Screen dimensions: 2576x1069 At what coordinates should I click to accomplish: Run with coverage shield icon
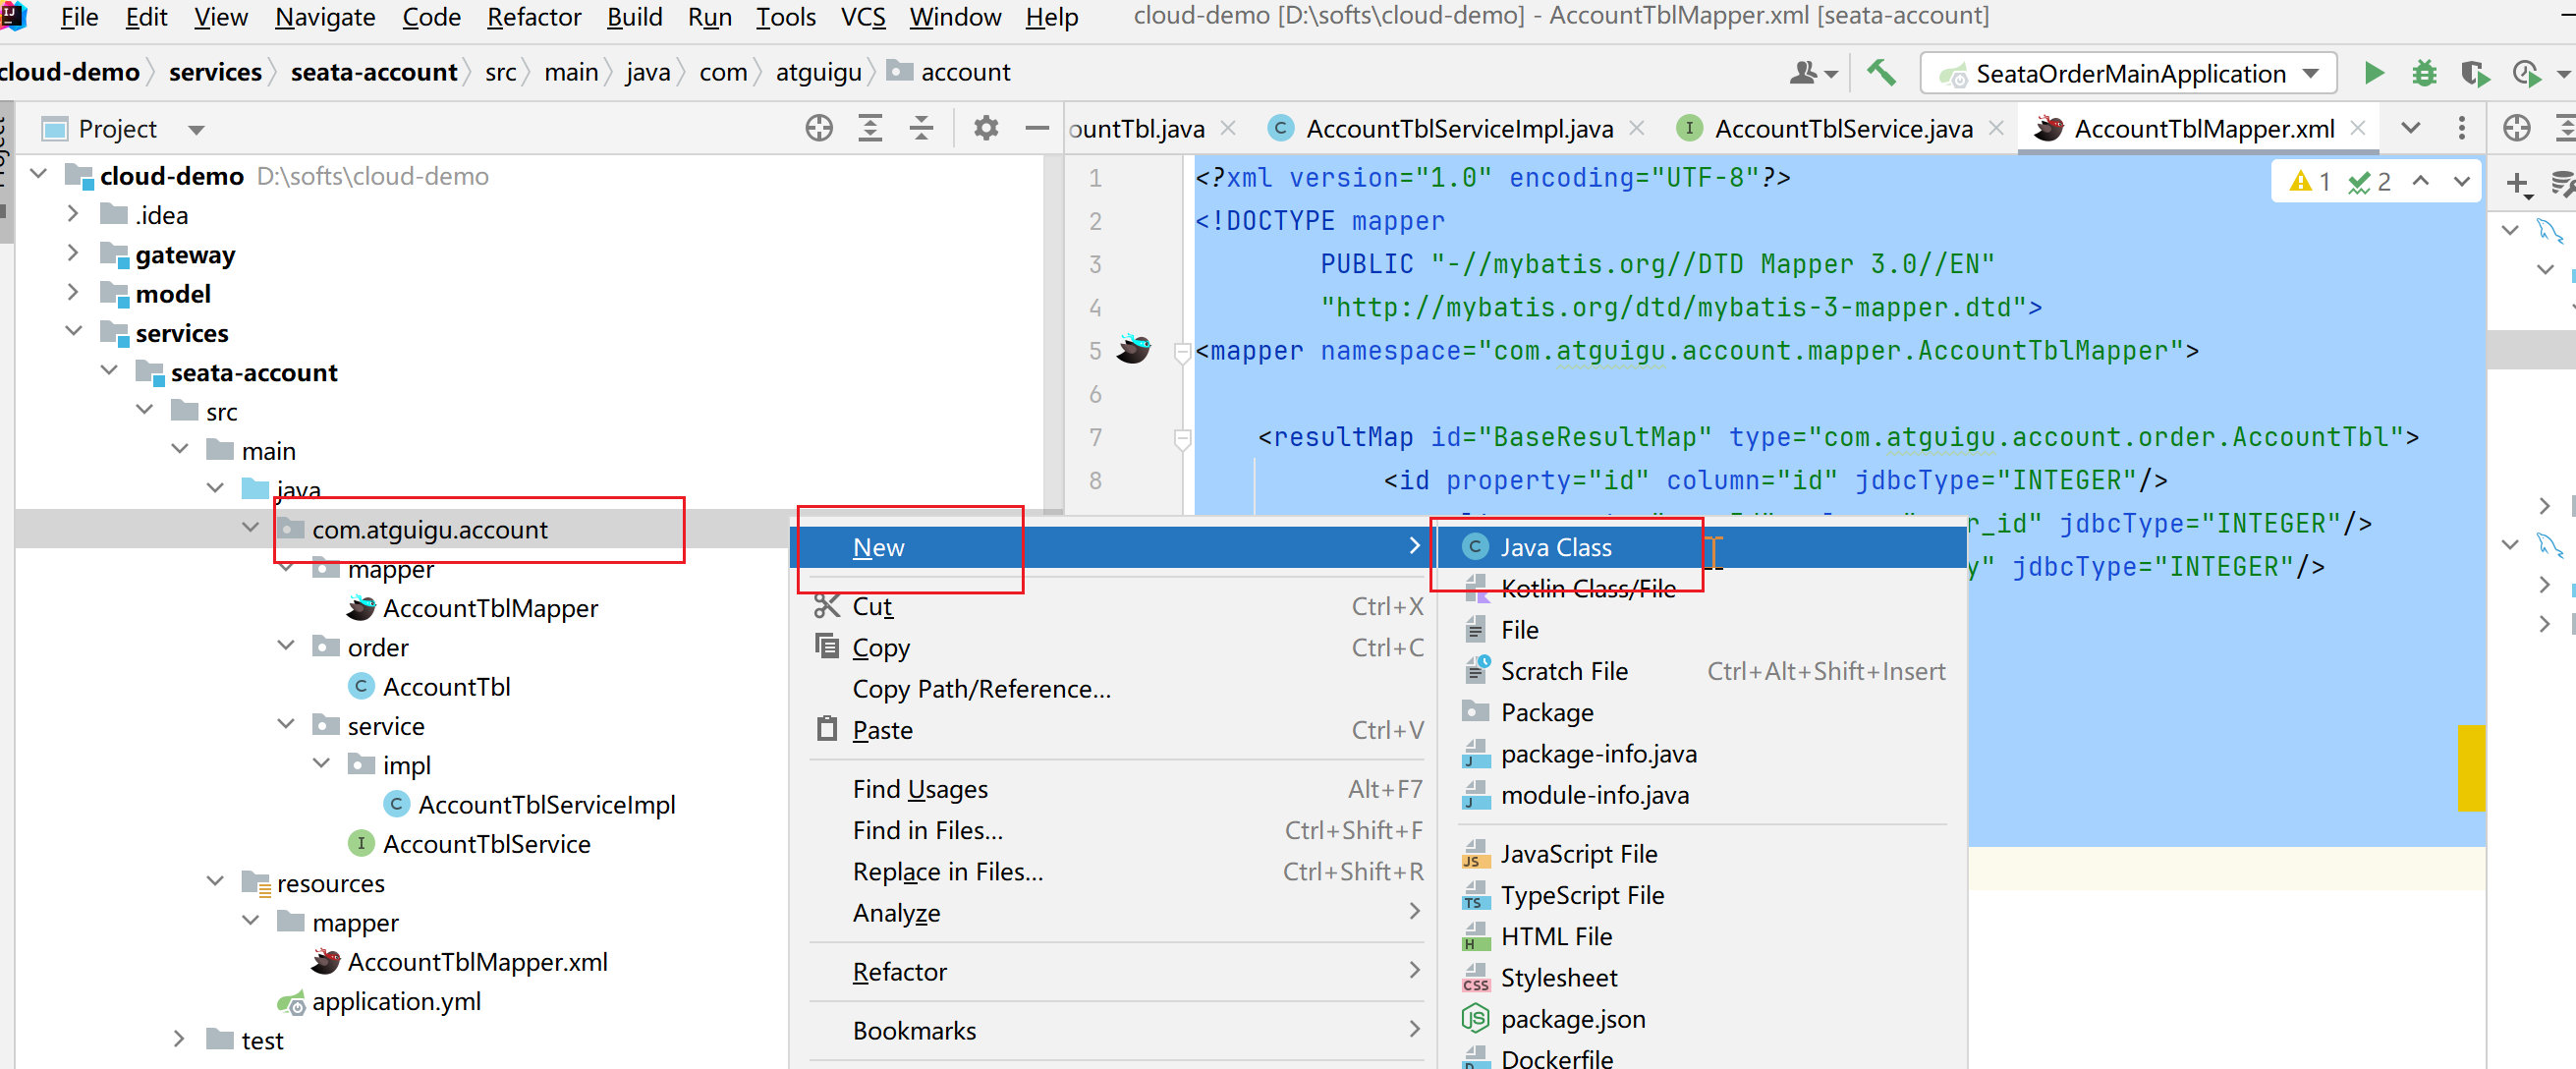pos(2475,74)
